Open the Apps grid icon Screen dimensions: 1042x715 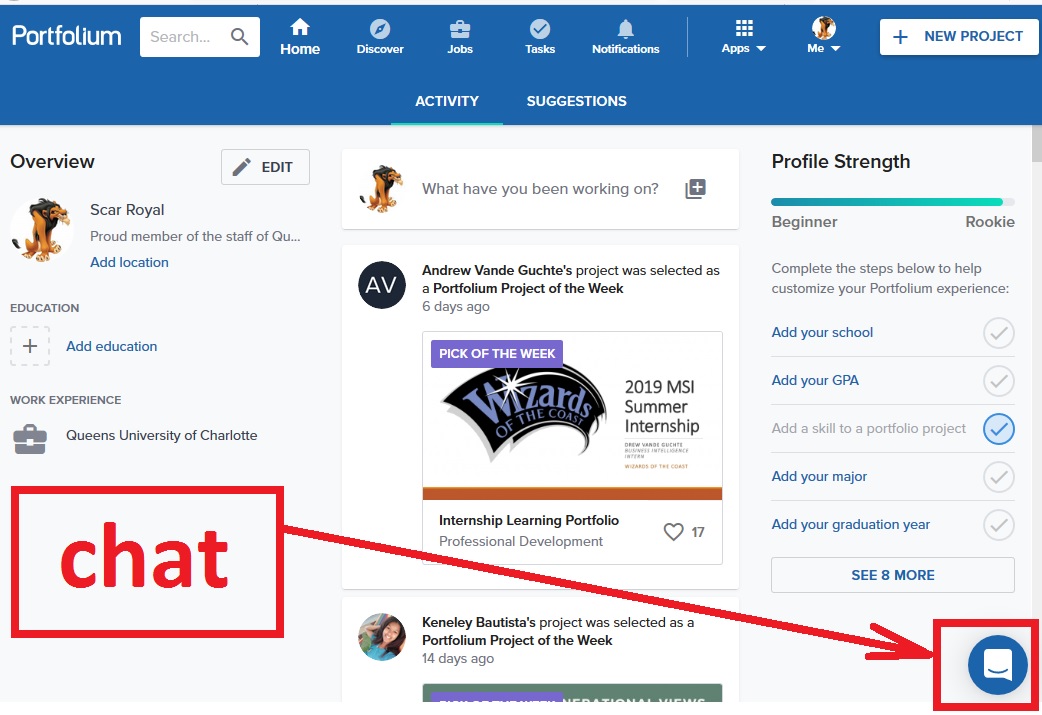click(744, 27)
